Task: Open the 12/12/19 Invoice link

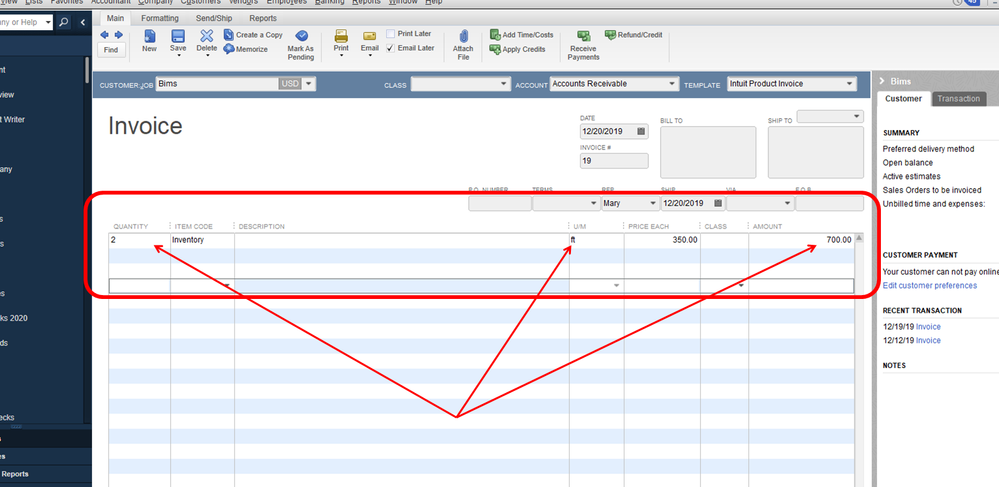Action: [928, 340]
